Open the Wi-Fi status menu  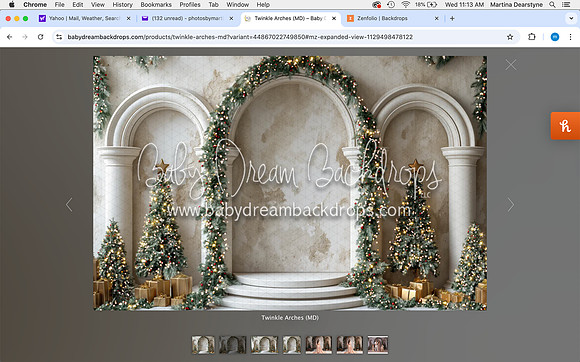(x=406, y=5)
